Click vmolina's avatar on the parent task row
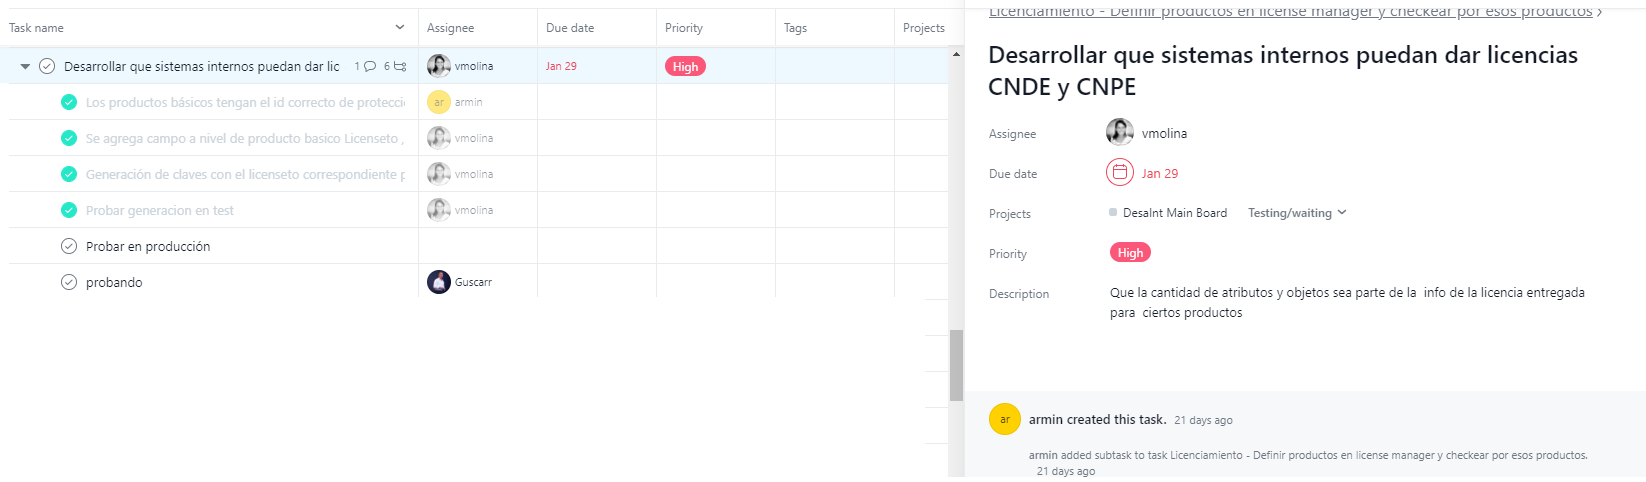 439,66
